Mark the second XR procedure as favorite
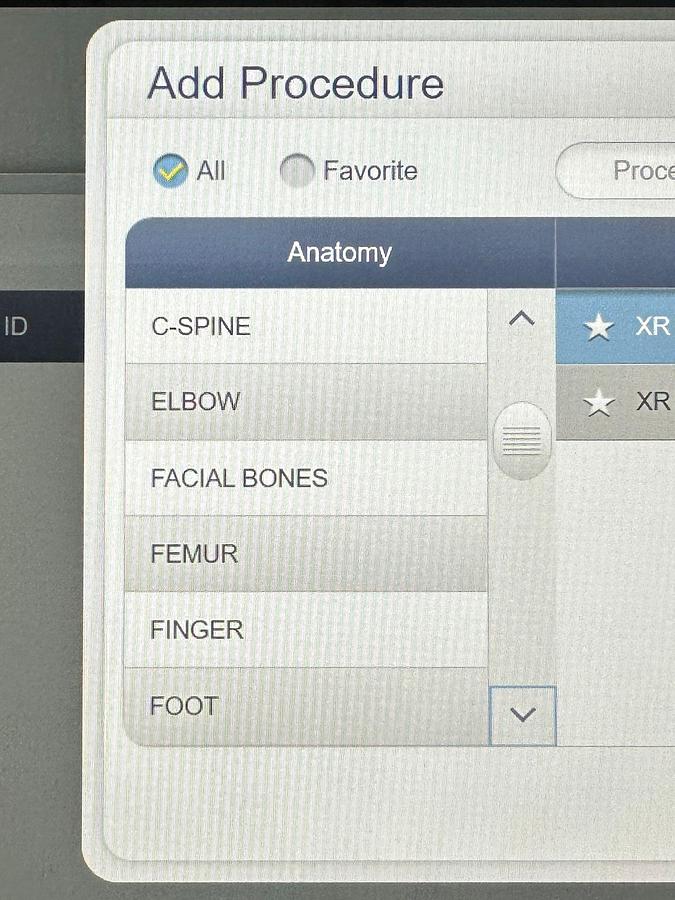 click(x=599, y=401)
